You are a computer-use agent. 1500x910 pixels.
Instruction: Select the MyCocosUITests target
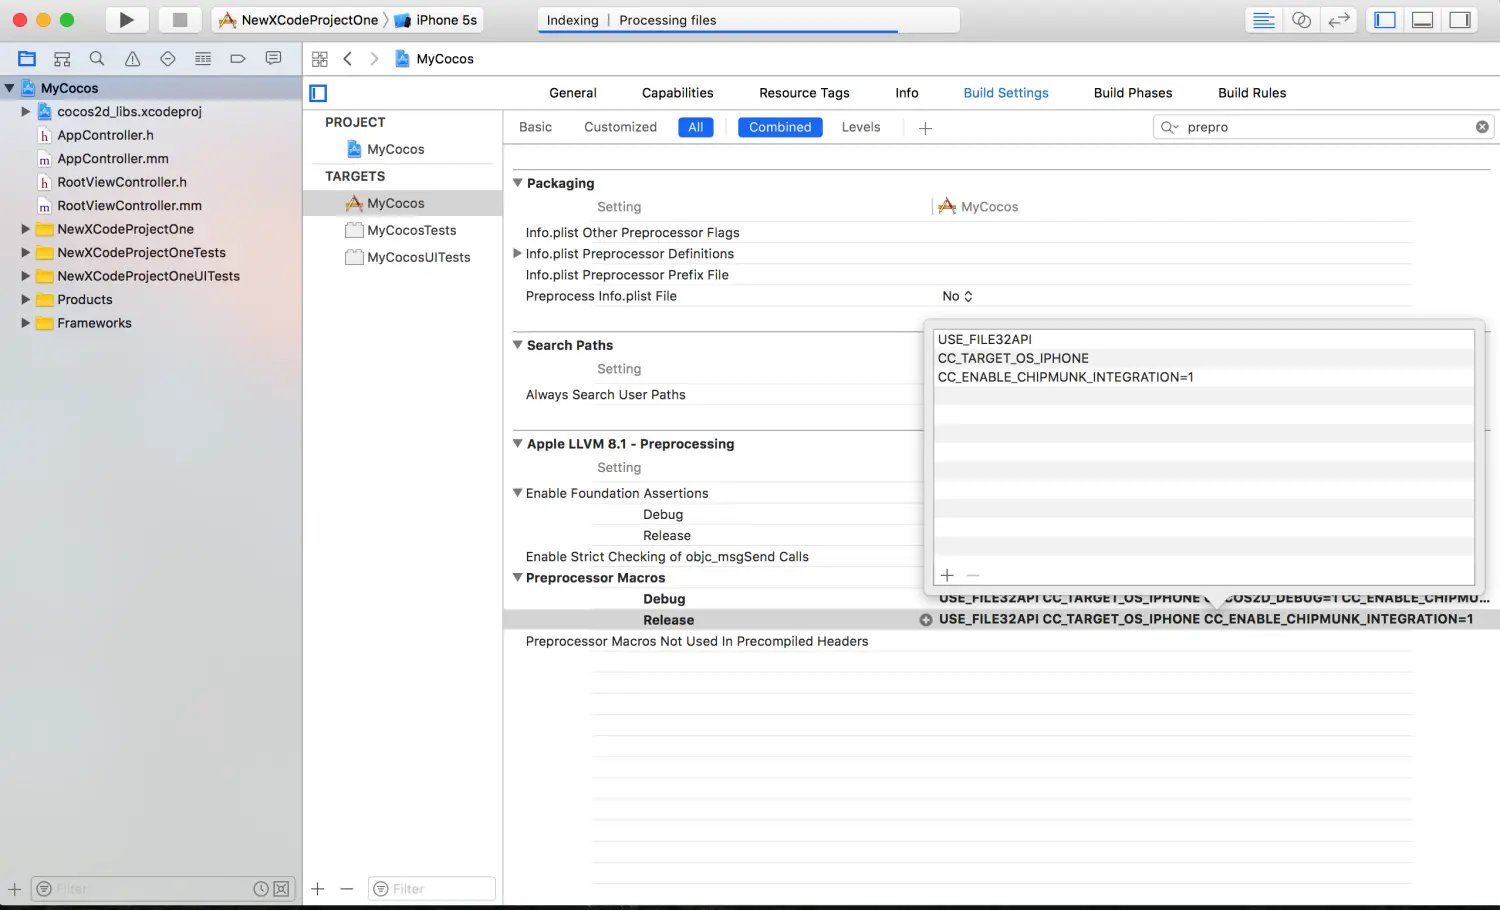coord(418,257)
